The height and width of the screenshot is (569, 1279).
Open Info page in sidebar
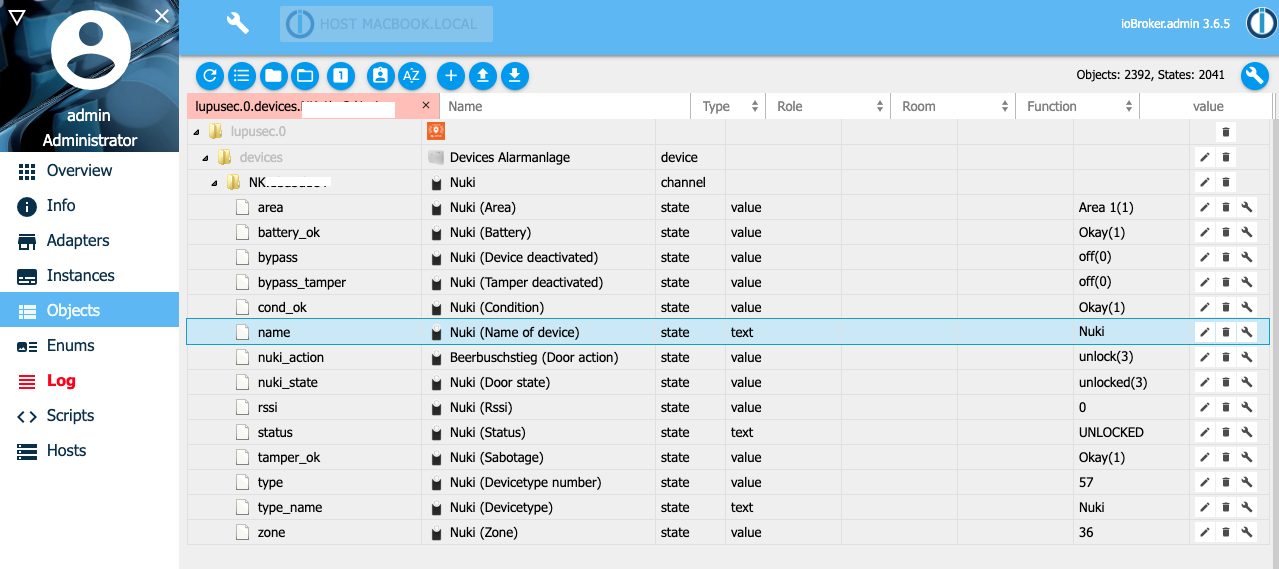89,205
